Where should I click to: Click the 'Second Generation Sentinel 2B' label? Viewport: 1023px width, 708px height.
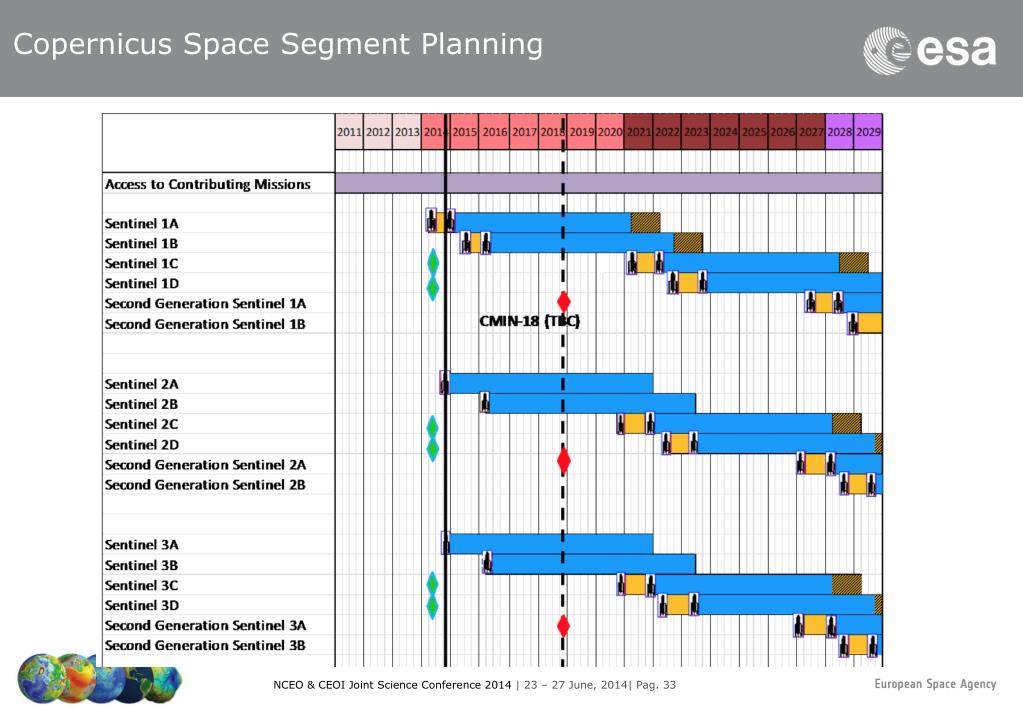click(x=205, y=485)
